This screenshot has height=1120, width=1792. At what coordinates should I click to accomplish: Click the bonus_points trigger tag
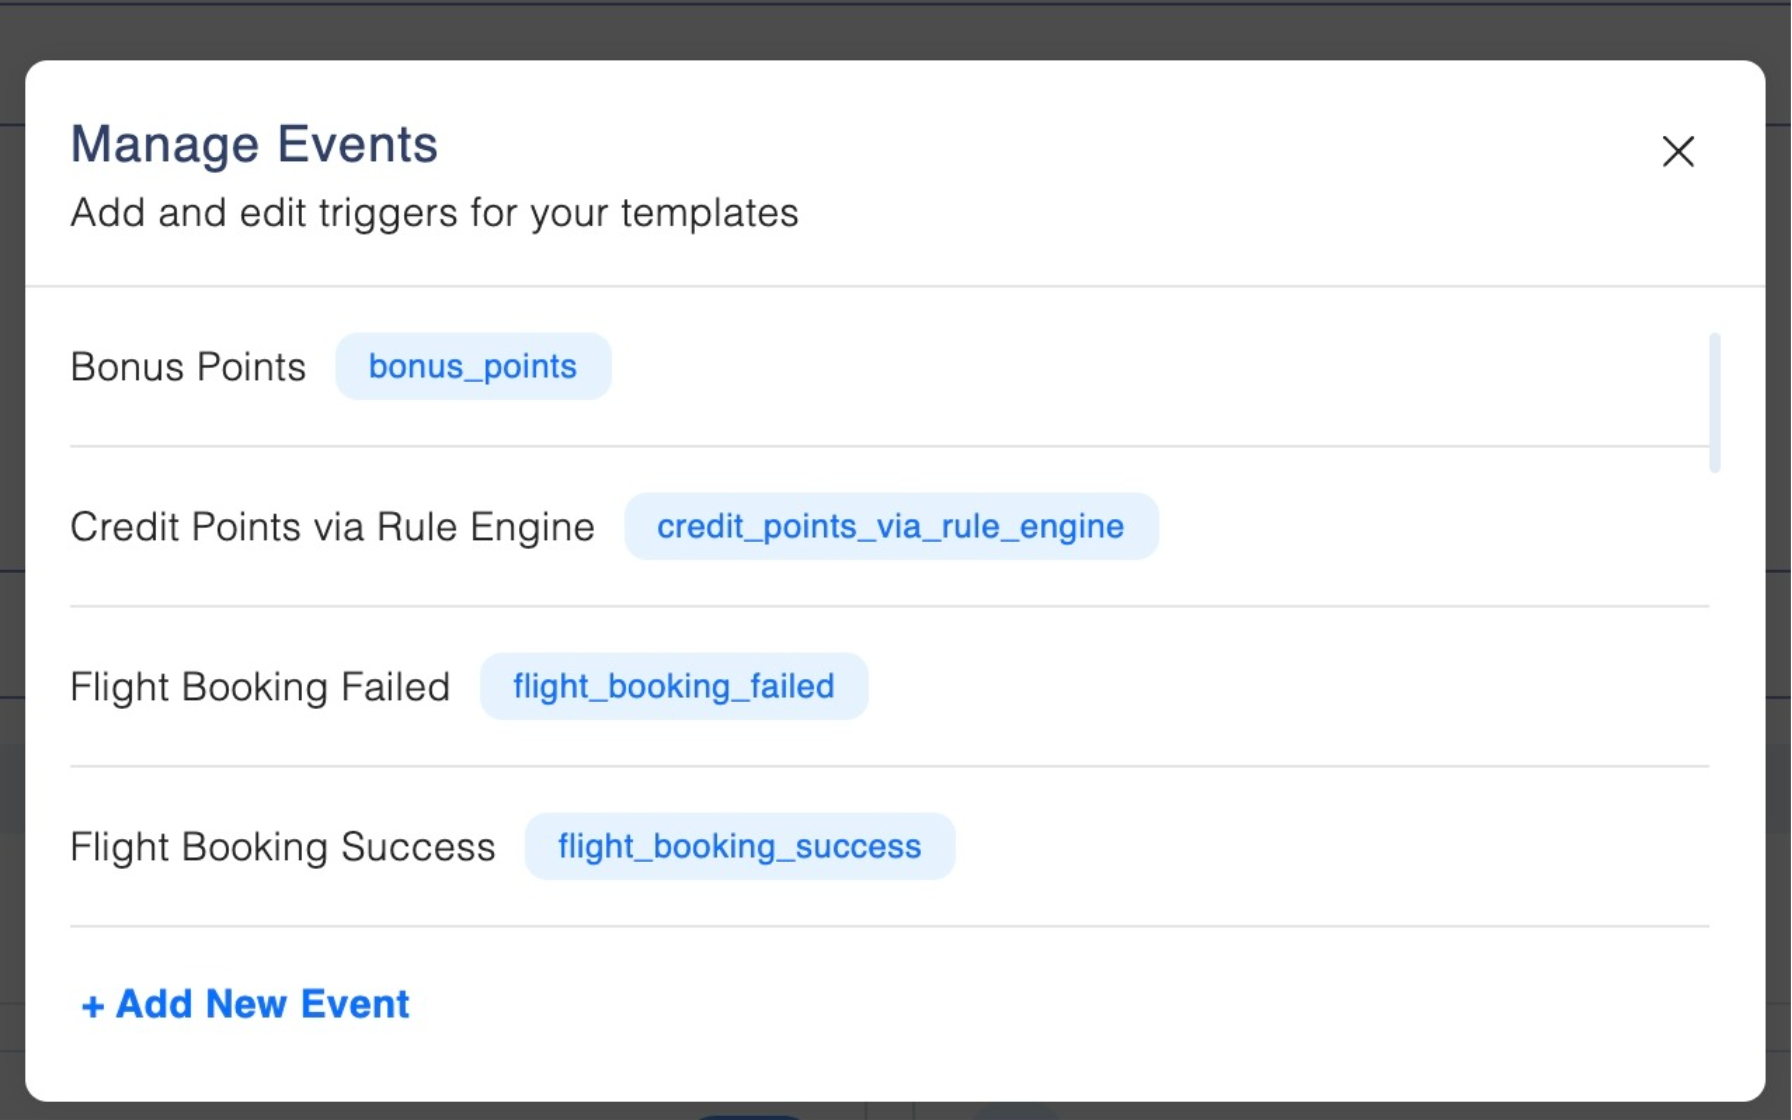click(x=473, y=367)
